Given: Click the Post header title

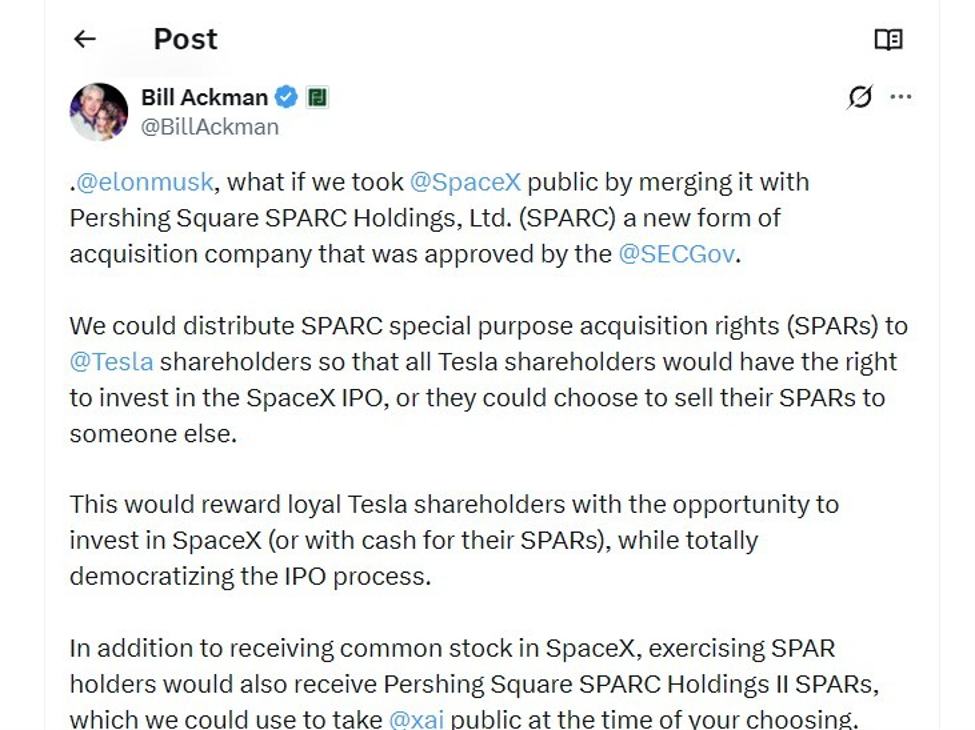Looking at the screenshot, I should point(184,38).
